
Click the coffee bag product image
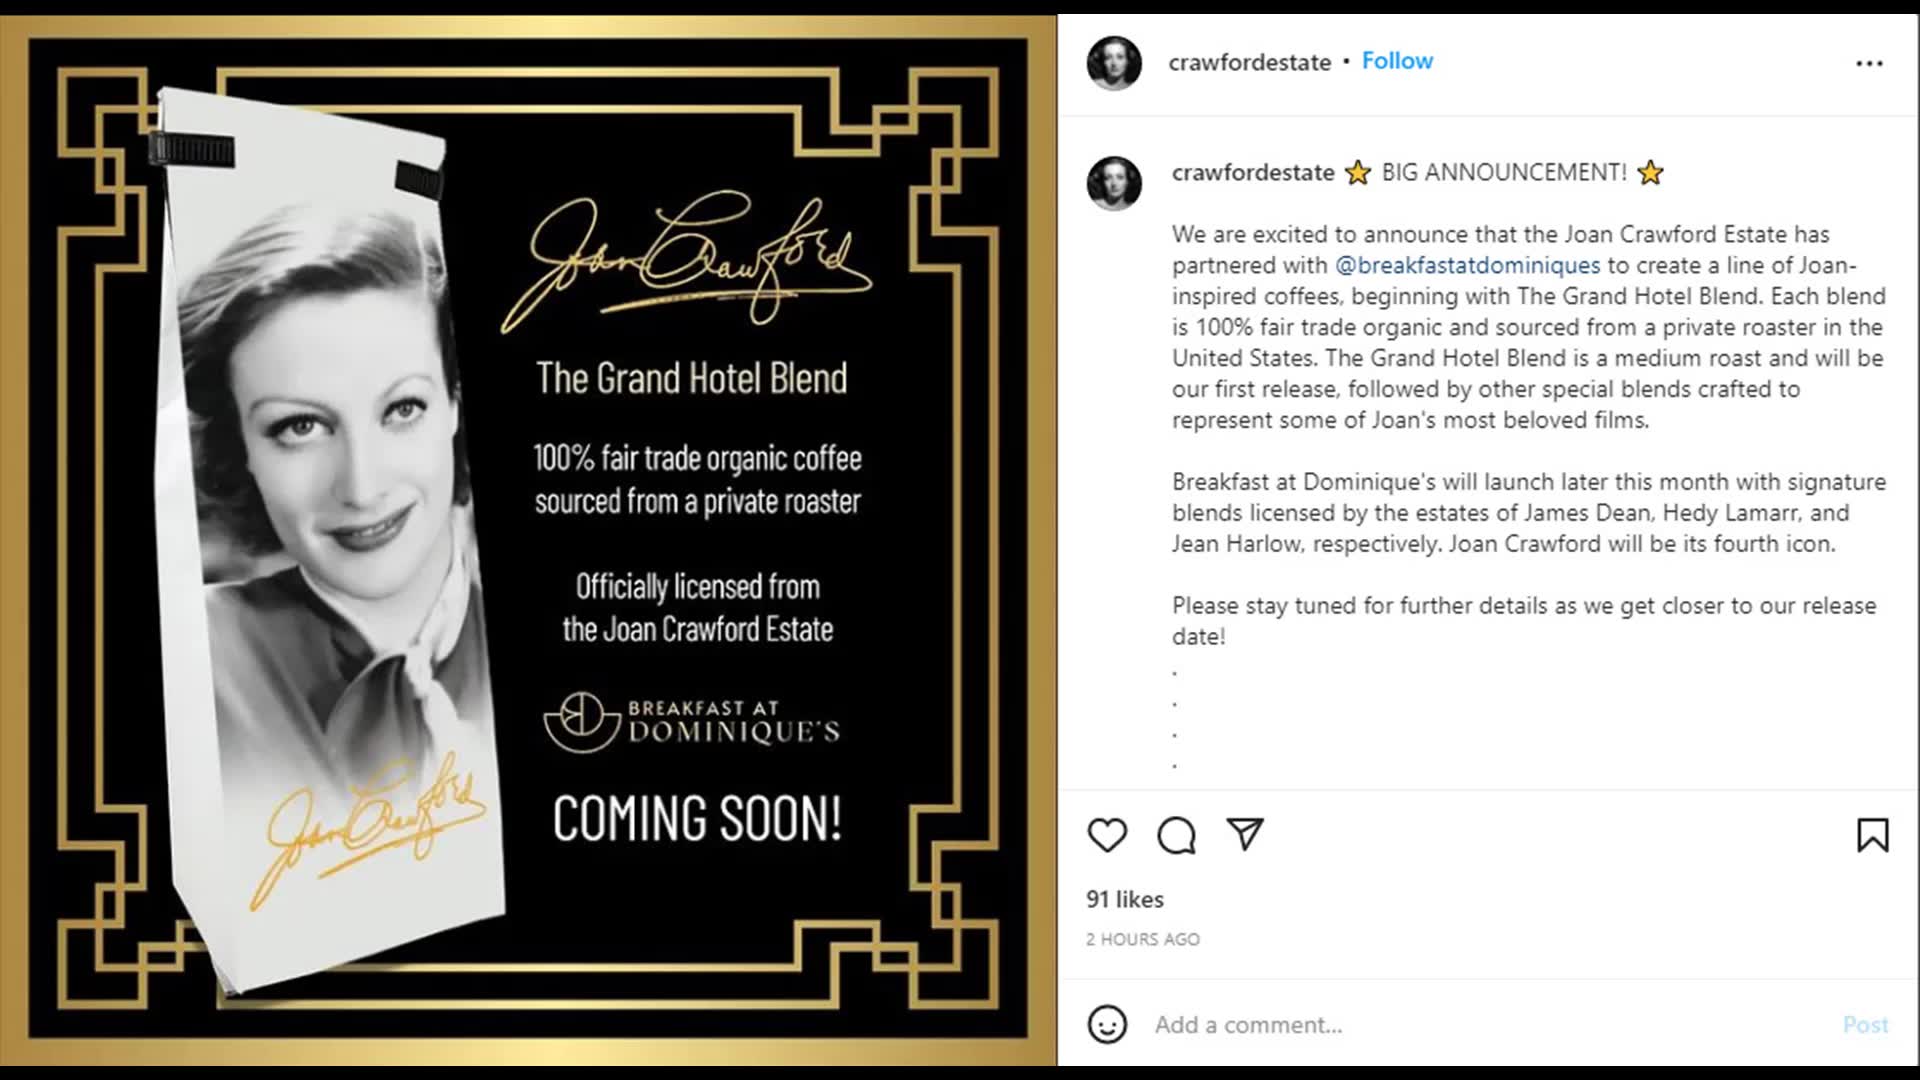coord(330,540)
